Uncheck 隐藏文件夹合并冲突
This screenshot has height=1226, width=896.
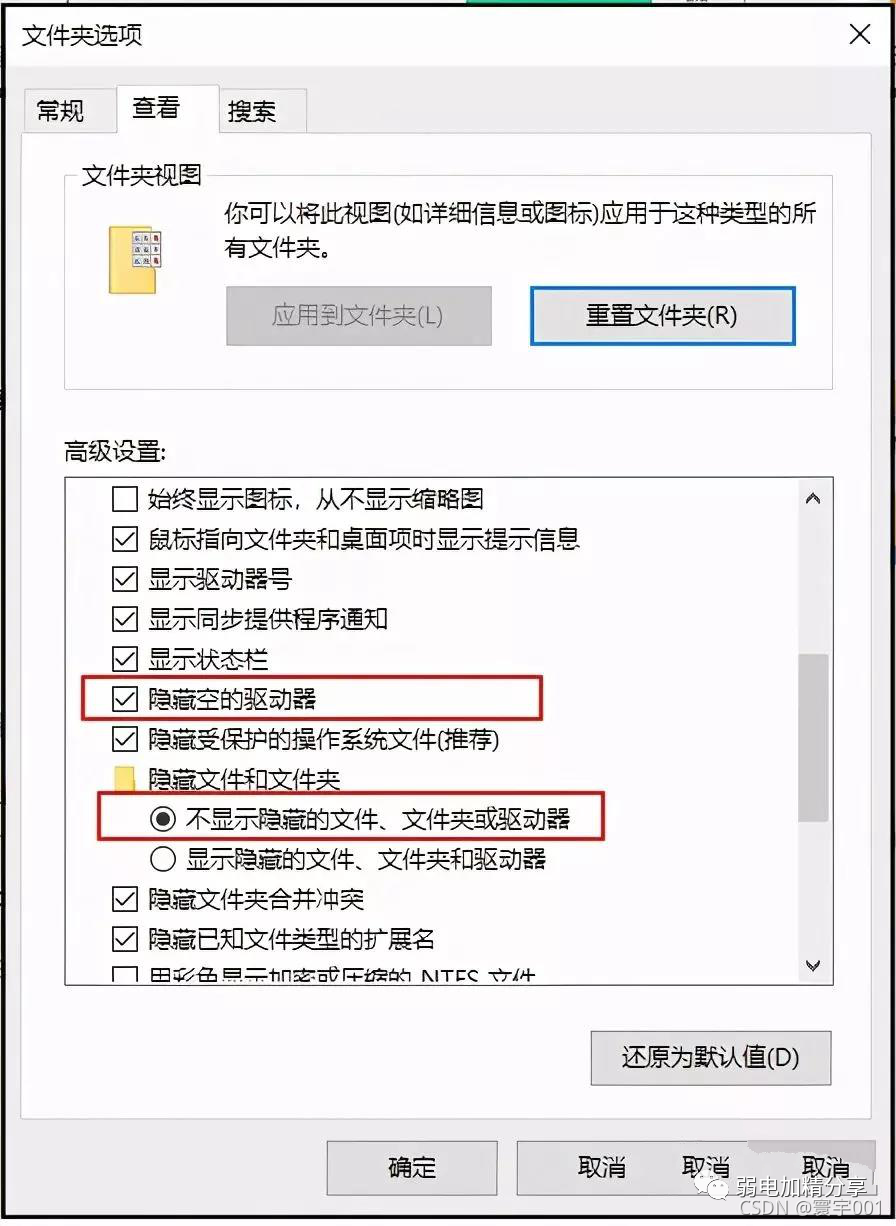click(124, 899)
